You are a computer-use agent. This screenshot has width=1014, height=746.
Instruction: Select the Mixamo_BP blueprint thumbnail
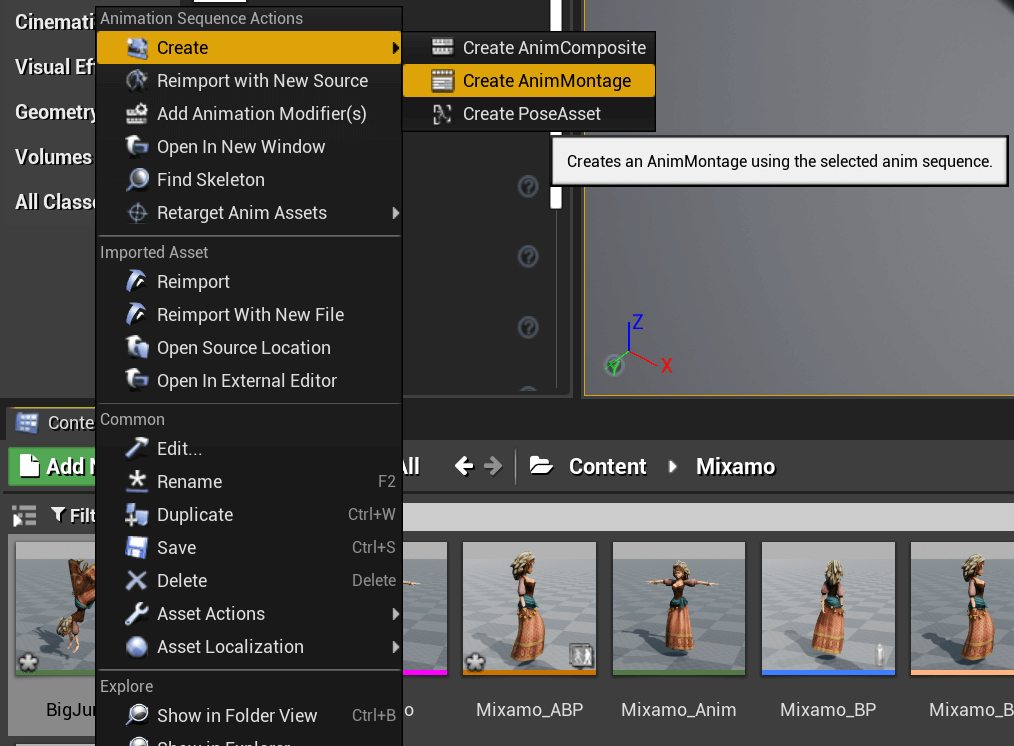[x=828, y=608]
